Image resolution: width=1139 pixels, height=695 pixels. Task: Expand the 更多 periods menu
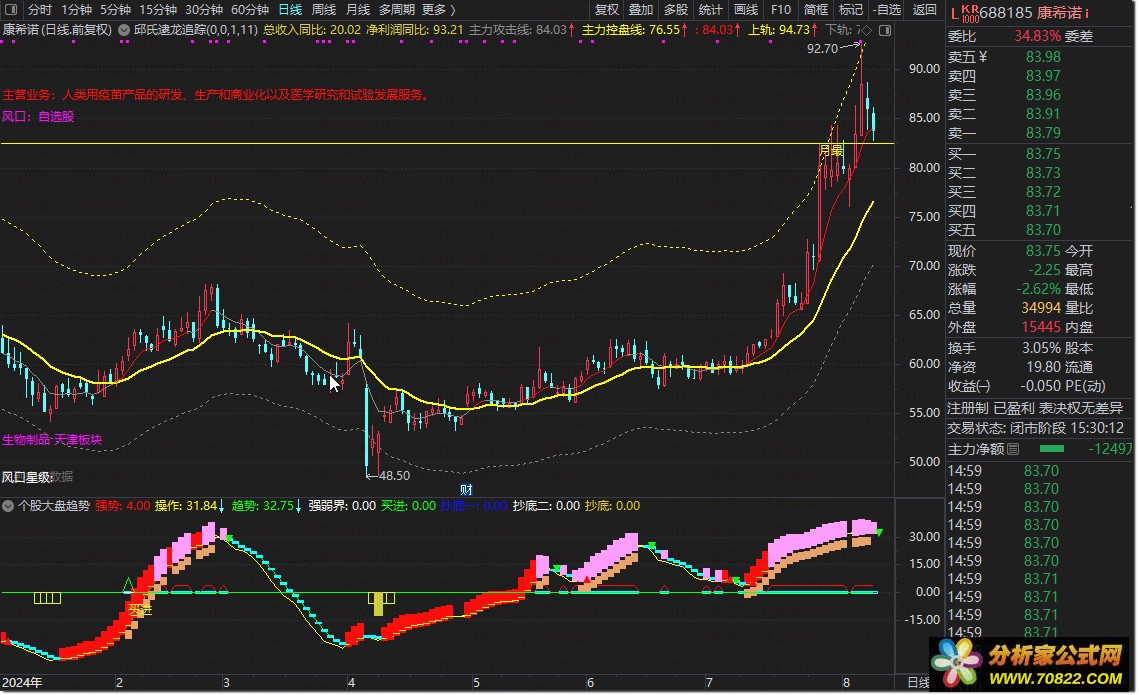pyautogui.click(x=438, y=9)
